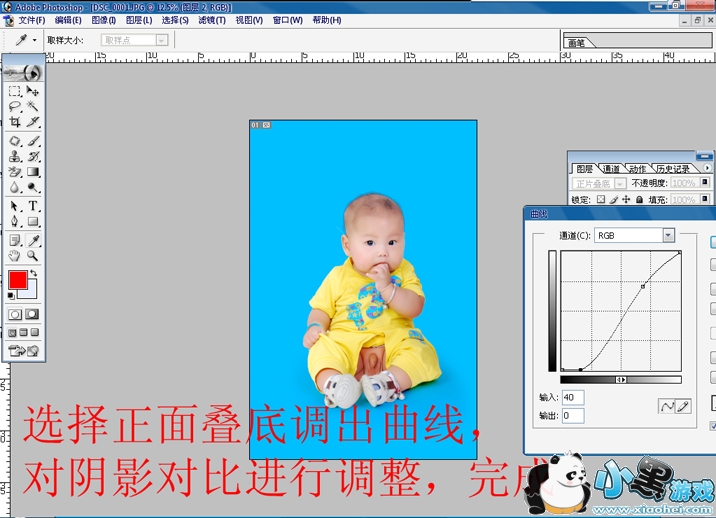Select the Magic Wand tool
This screenshot has width=716, height=518.
click(32, 106)
